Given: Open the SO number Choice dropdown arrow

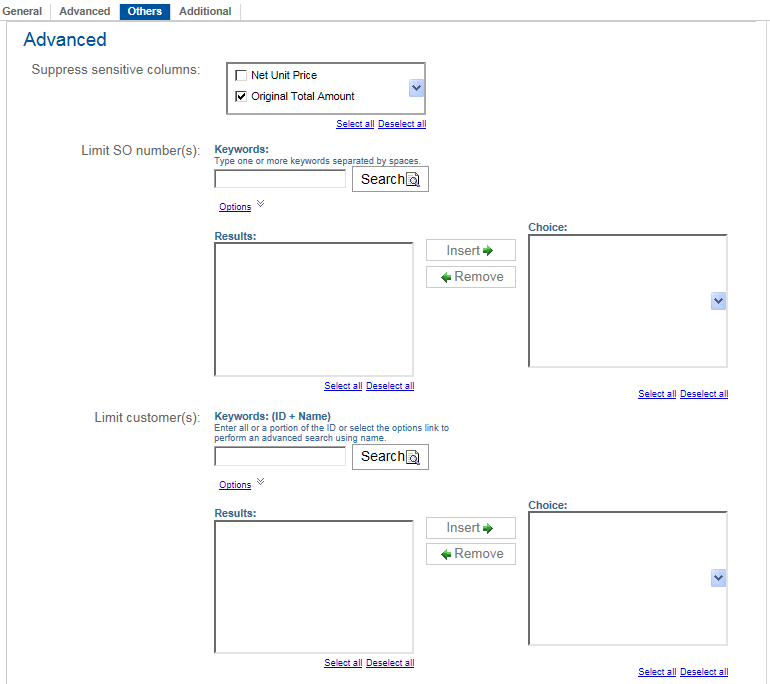Looking at the screenshot, I should coord(718,301).
